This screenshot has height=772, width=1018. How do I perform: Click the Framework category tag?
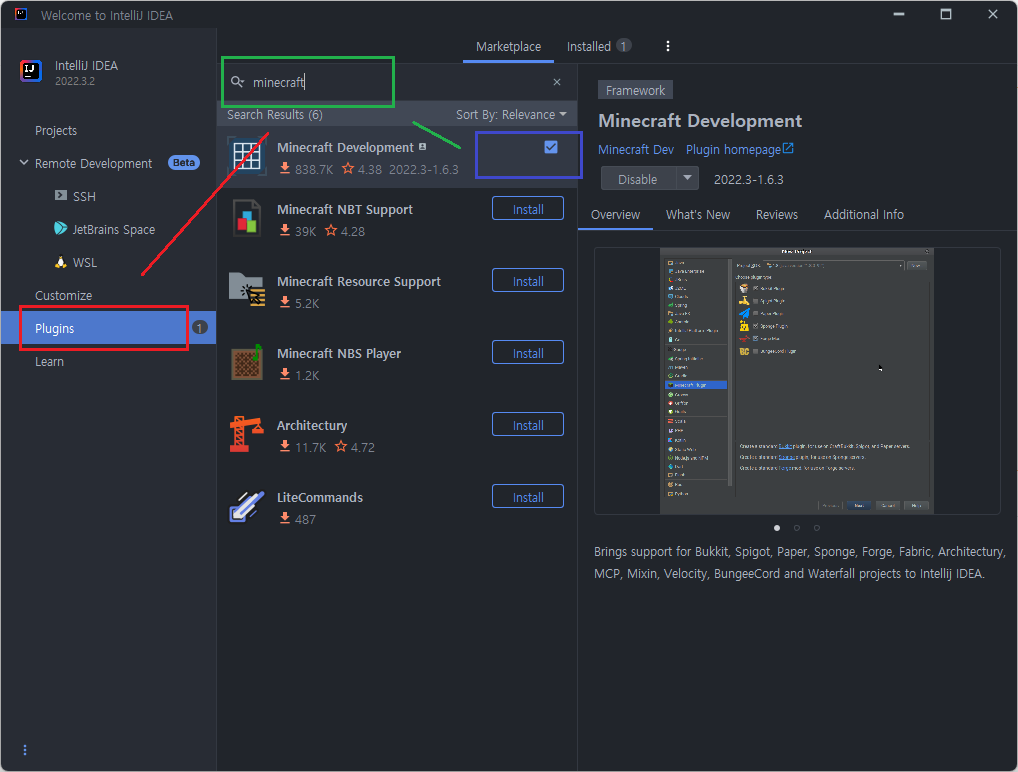[x=635, y=90]
